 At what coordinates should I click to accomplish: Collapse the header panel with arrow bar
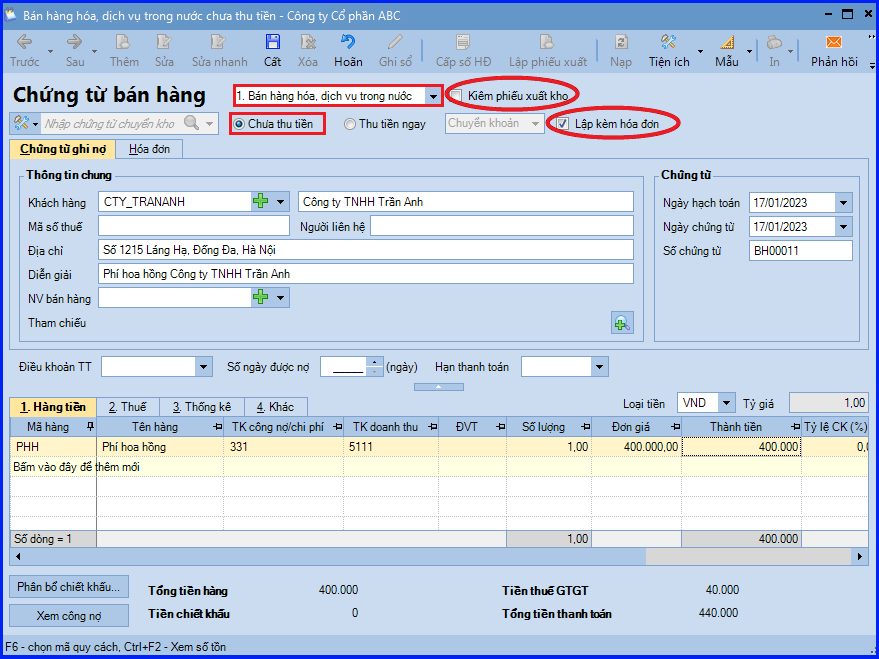(x=439, y=387)
